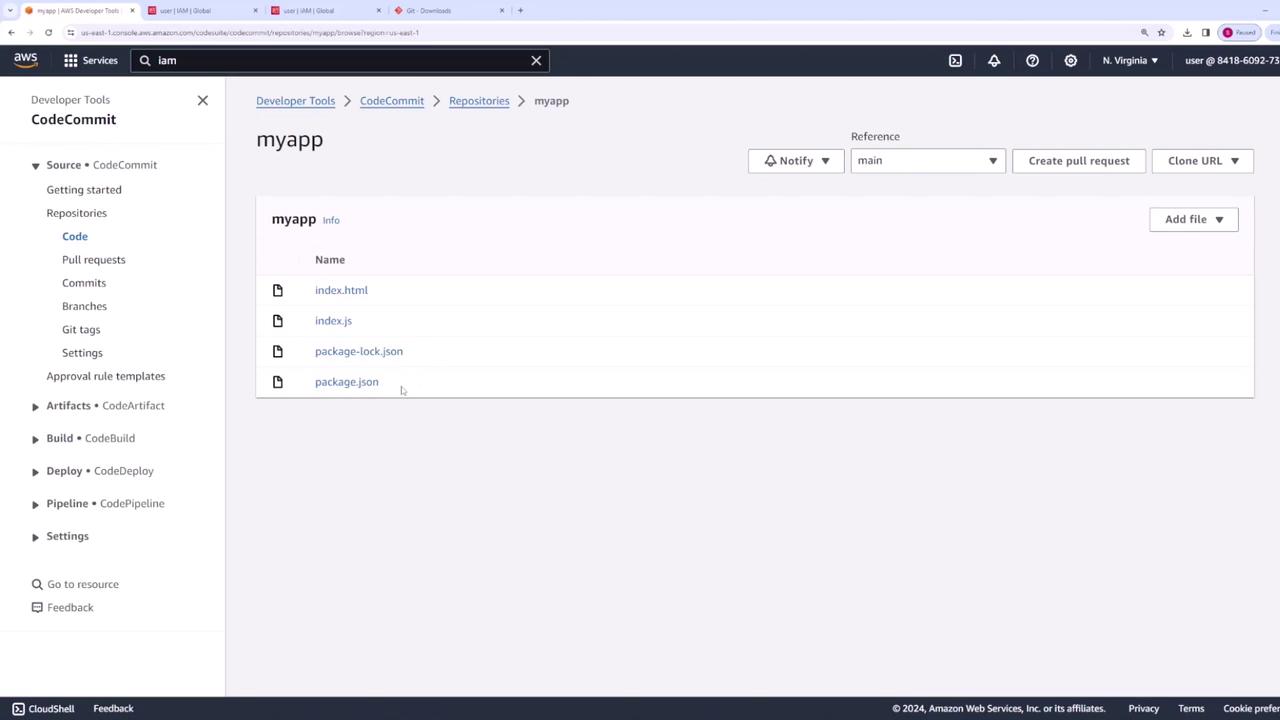
Task: Click the Create pull request button
Action: click(x=1079, y=160)
